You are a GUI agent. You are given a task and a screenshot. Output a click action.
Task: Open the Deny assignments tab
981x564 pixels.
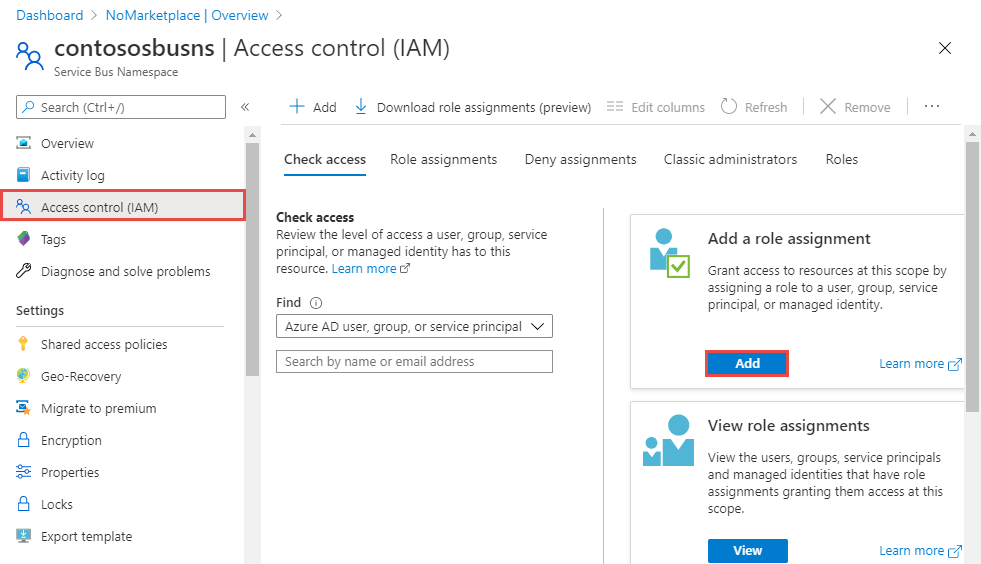pyautogui.click(x=581, y=160)
